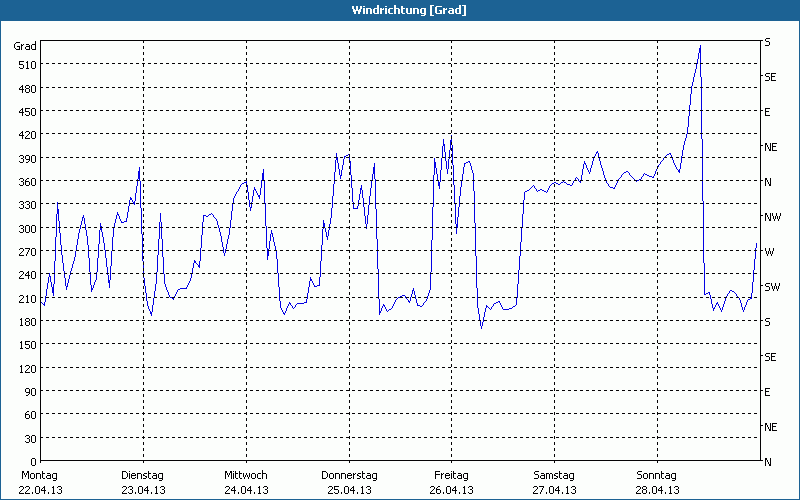The height and width of the screenshot is (500, 800).
Task: Click the 'SE' compass label level with 480
Action: coord(770,78)
